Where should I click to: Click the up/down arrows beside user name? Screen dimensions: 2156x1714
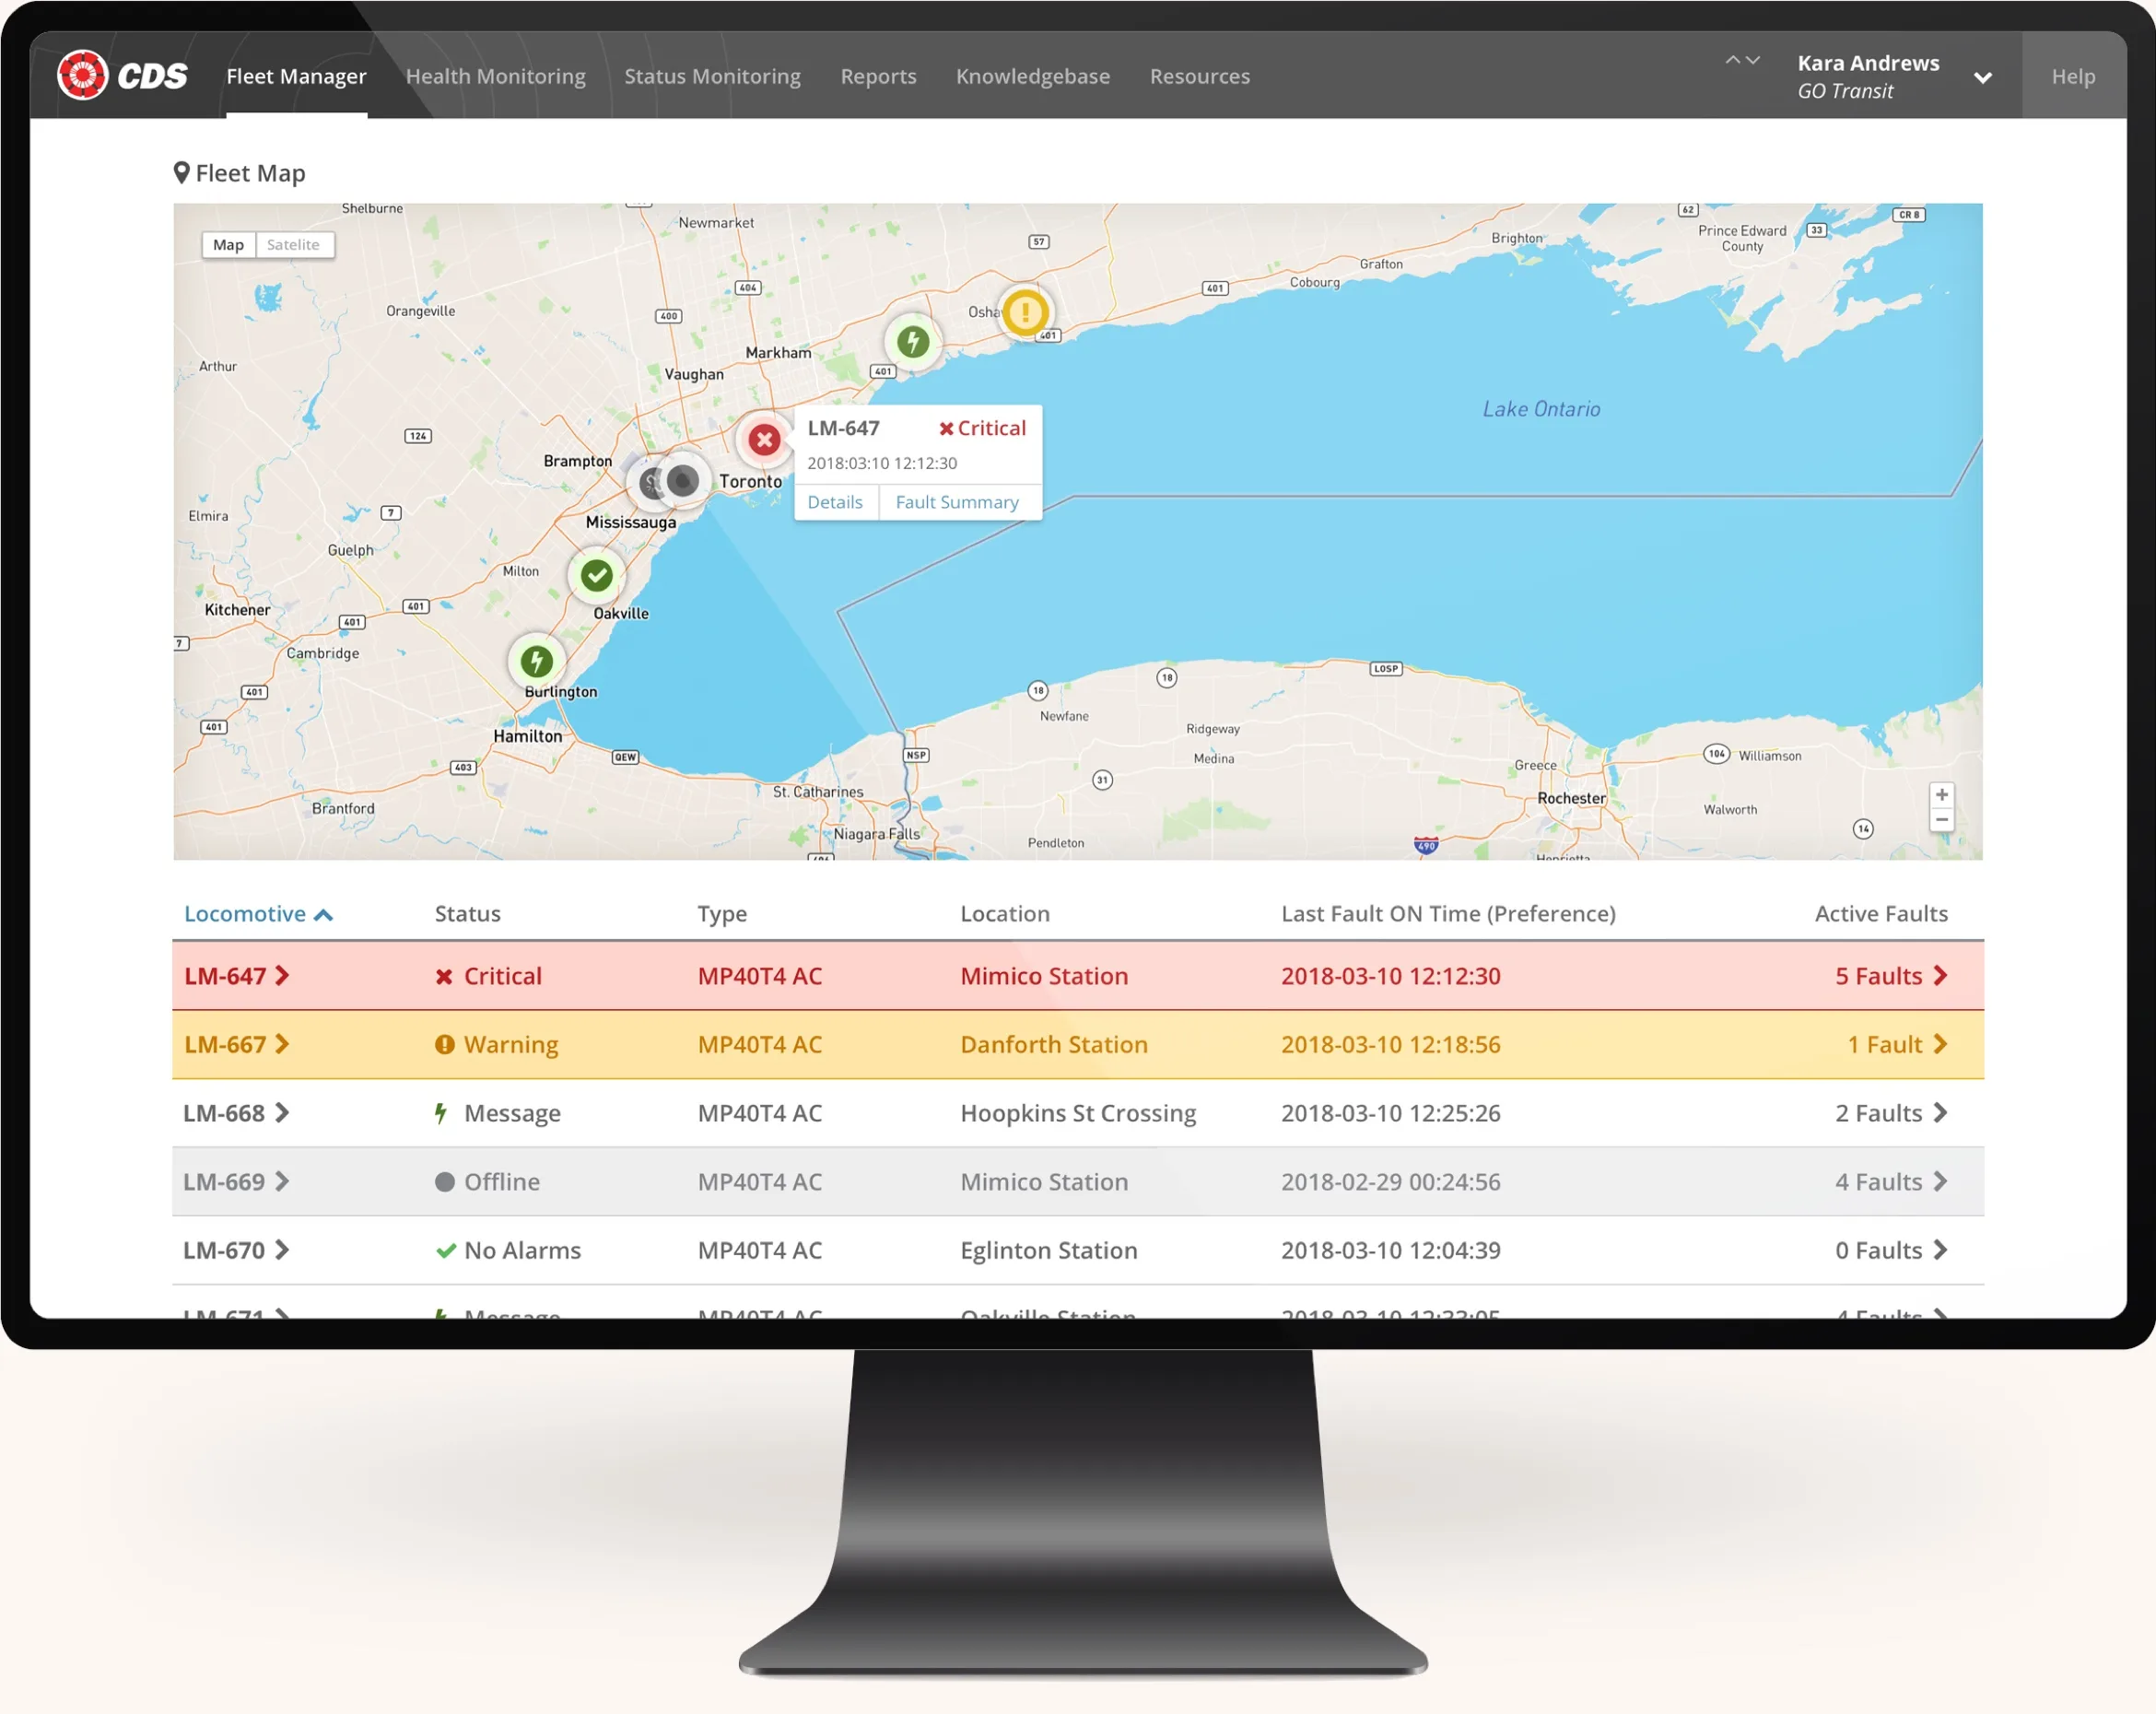(1742, 61)
